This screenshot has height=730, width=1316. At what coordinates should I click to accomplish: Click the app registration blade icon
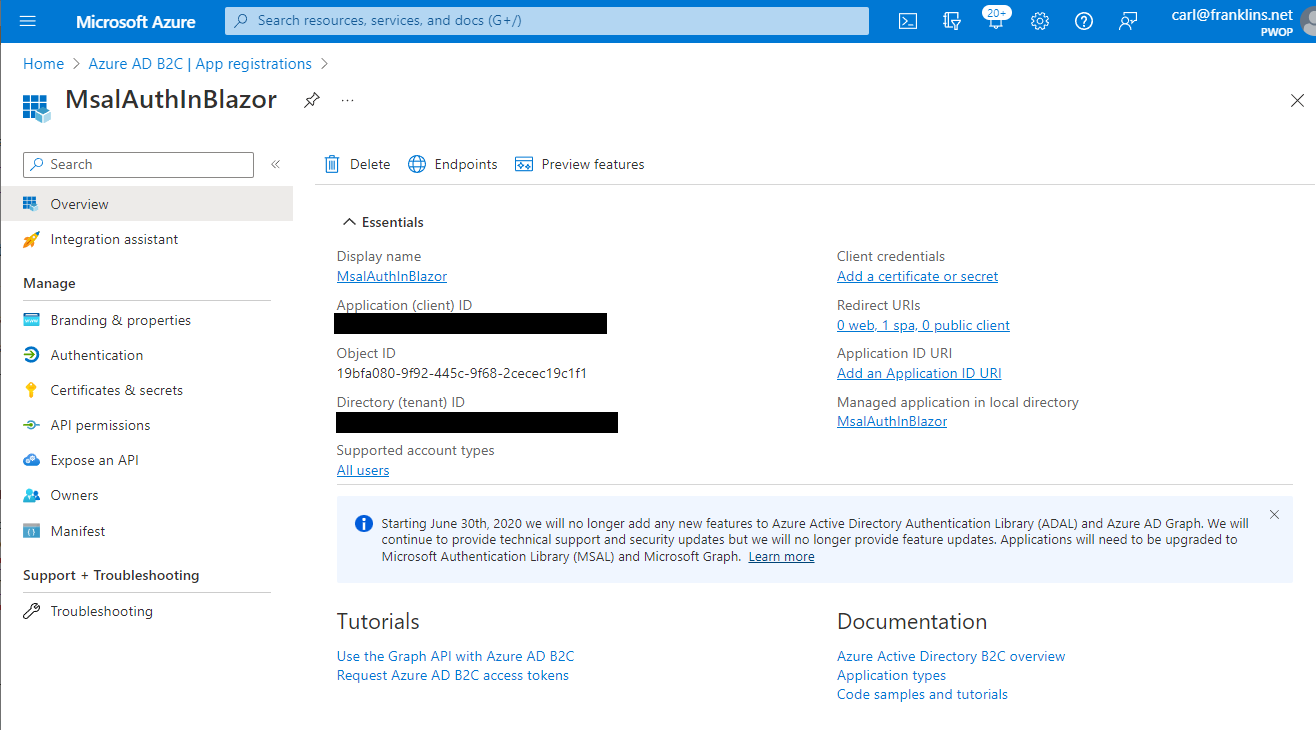(36, 107)
